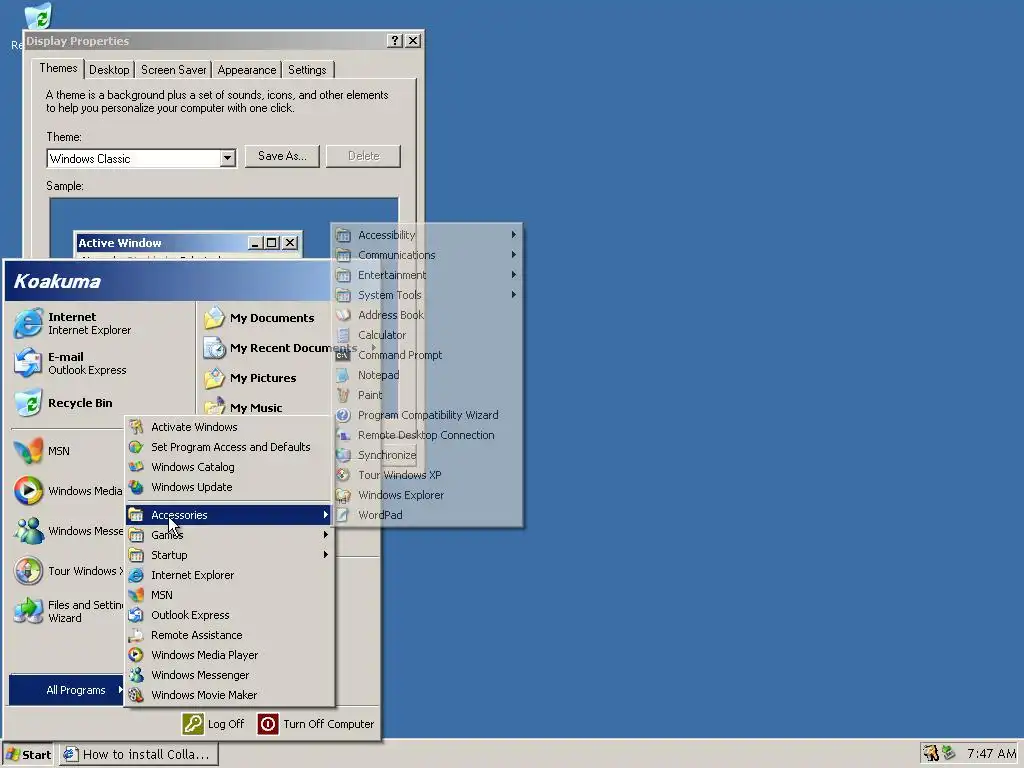Click the taskbar clock showing 7:47 AM

point(991,754)
